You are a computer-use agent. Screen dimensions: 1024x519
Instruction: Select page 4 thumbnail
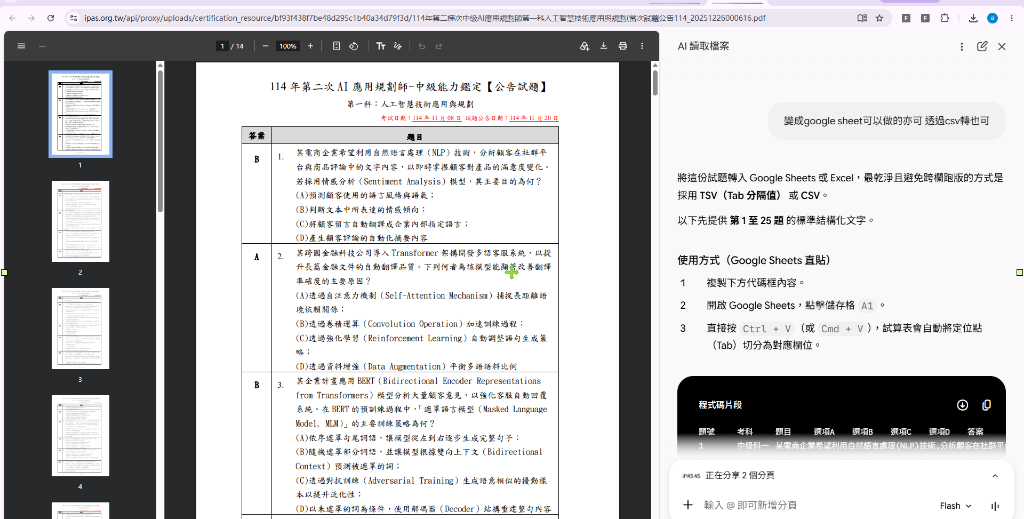point(80,435)
